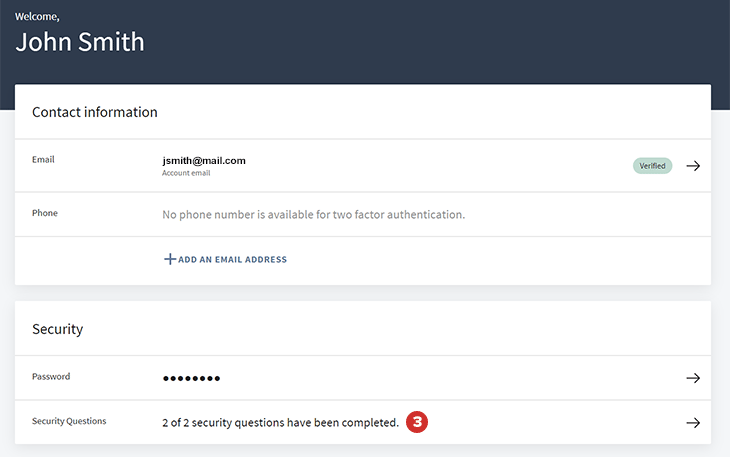Viewport: 730px width, 457px height.
Task: Click the no phone number available message
Action: tap(313, 214)
